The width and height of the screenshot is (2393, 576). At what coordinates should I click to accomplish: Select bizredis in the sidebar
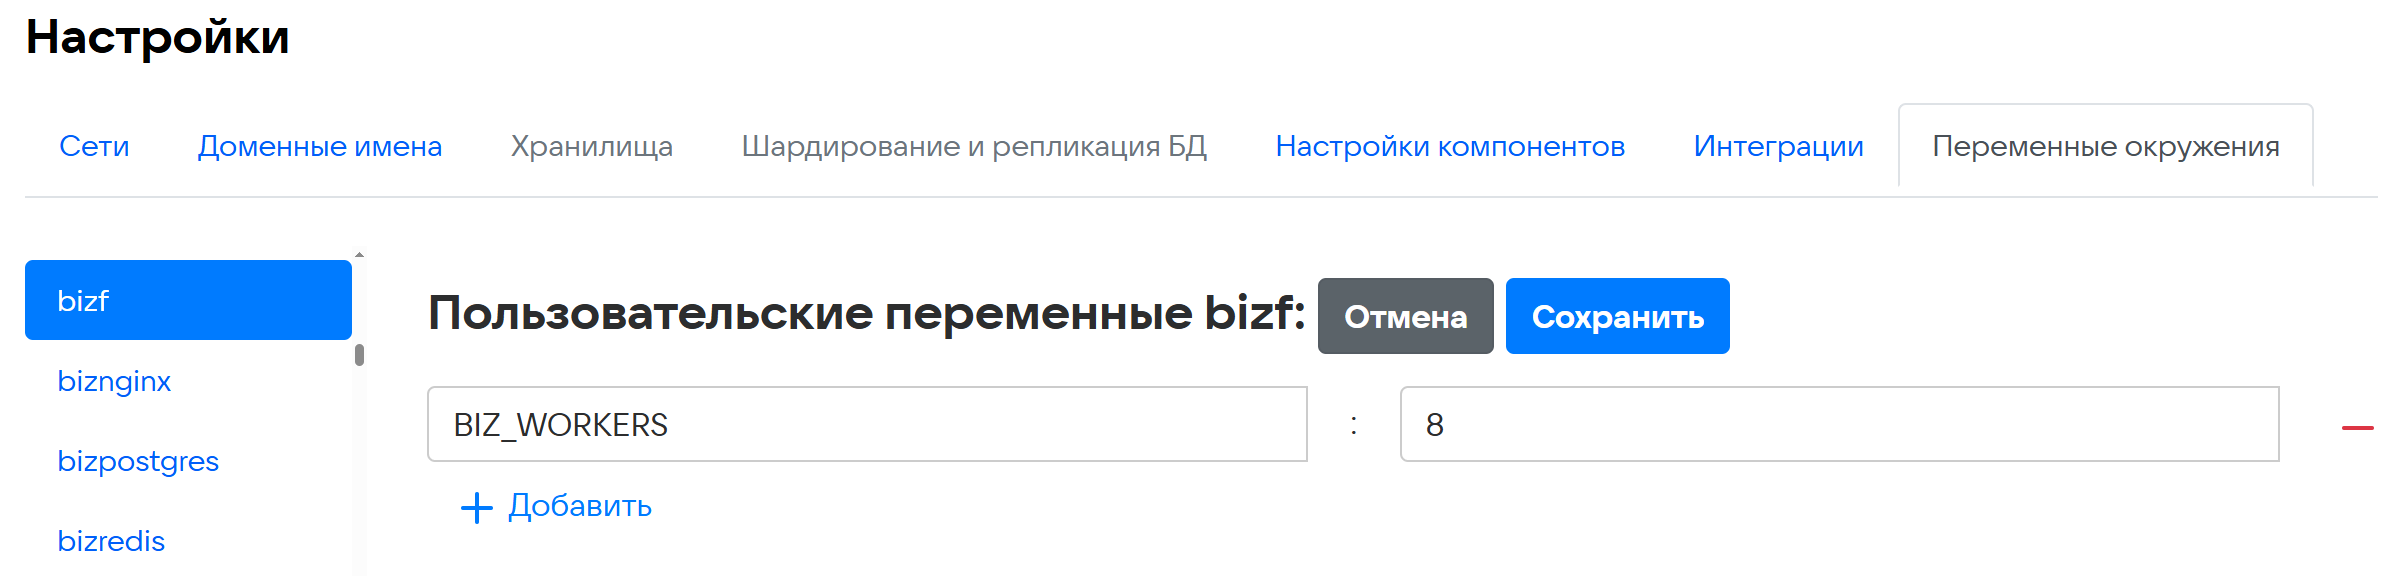point(111,541)
